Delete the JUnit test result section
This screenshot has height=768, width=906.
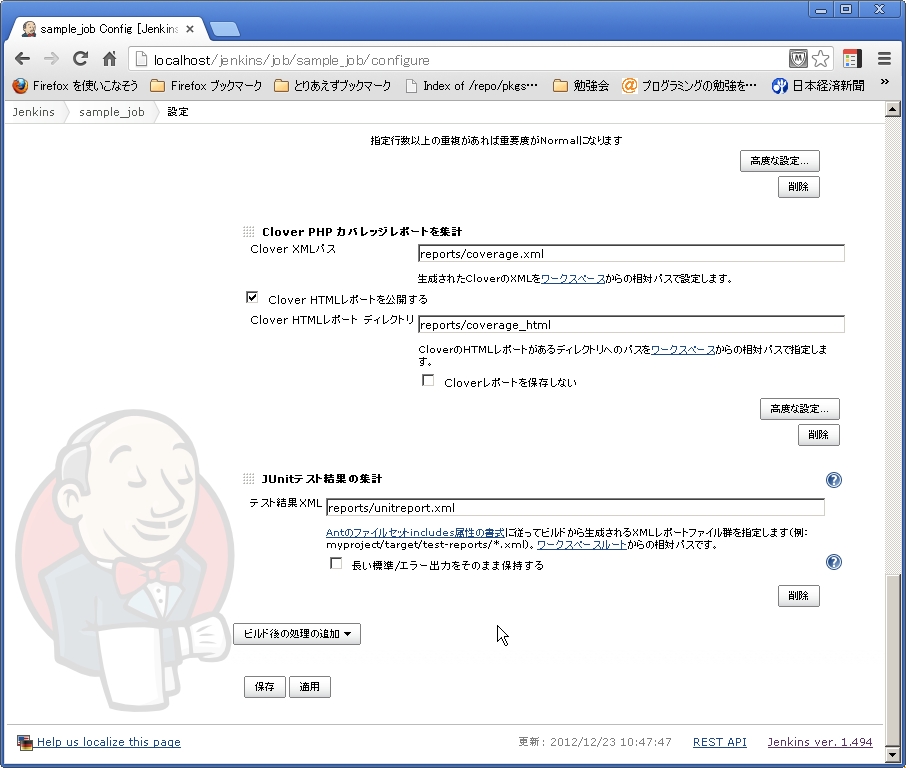pyautogui.click(x=799, y=596)
